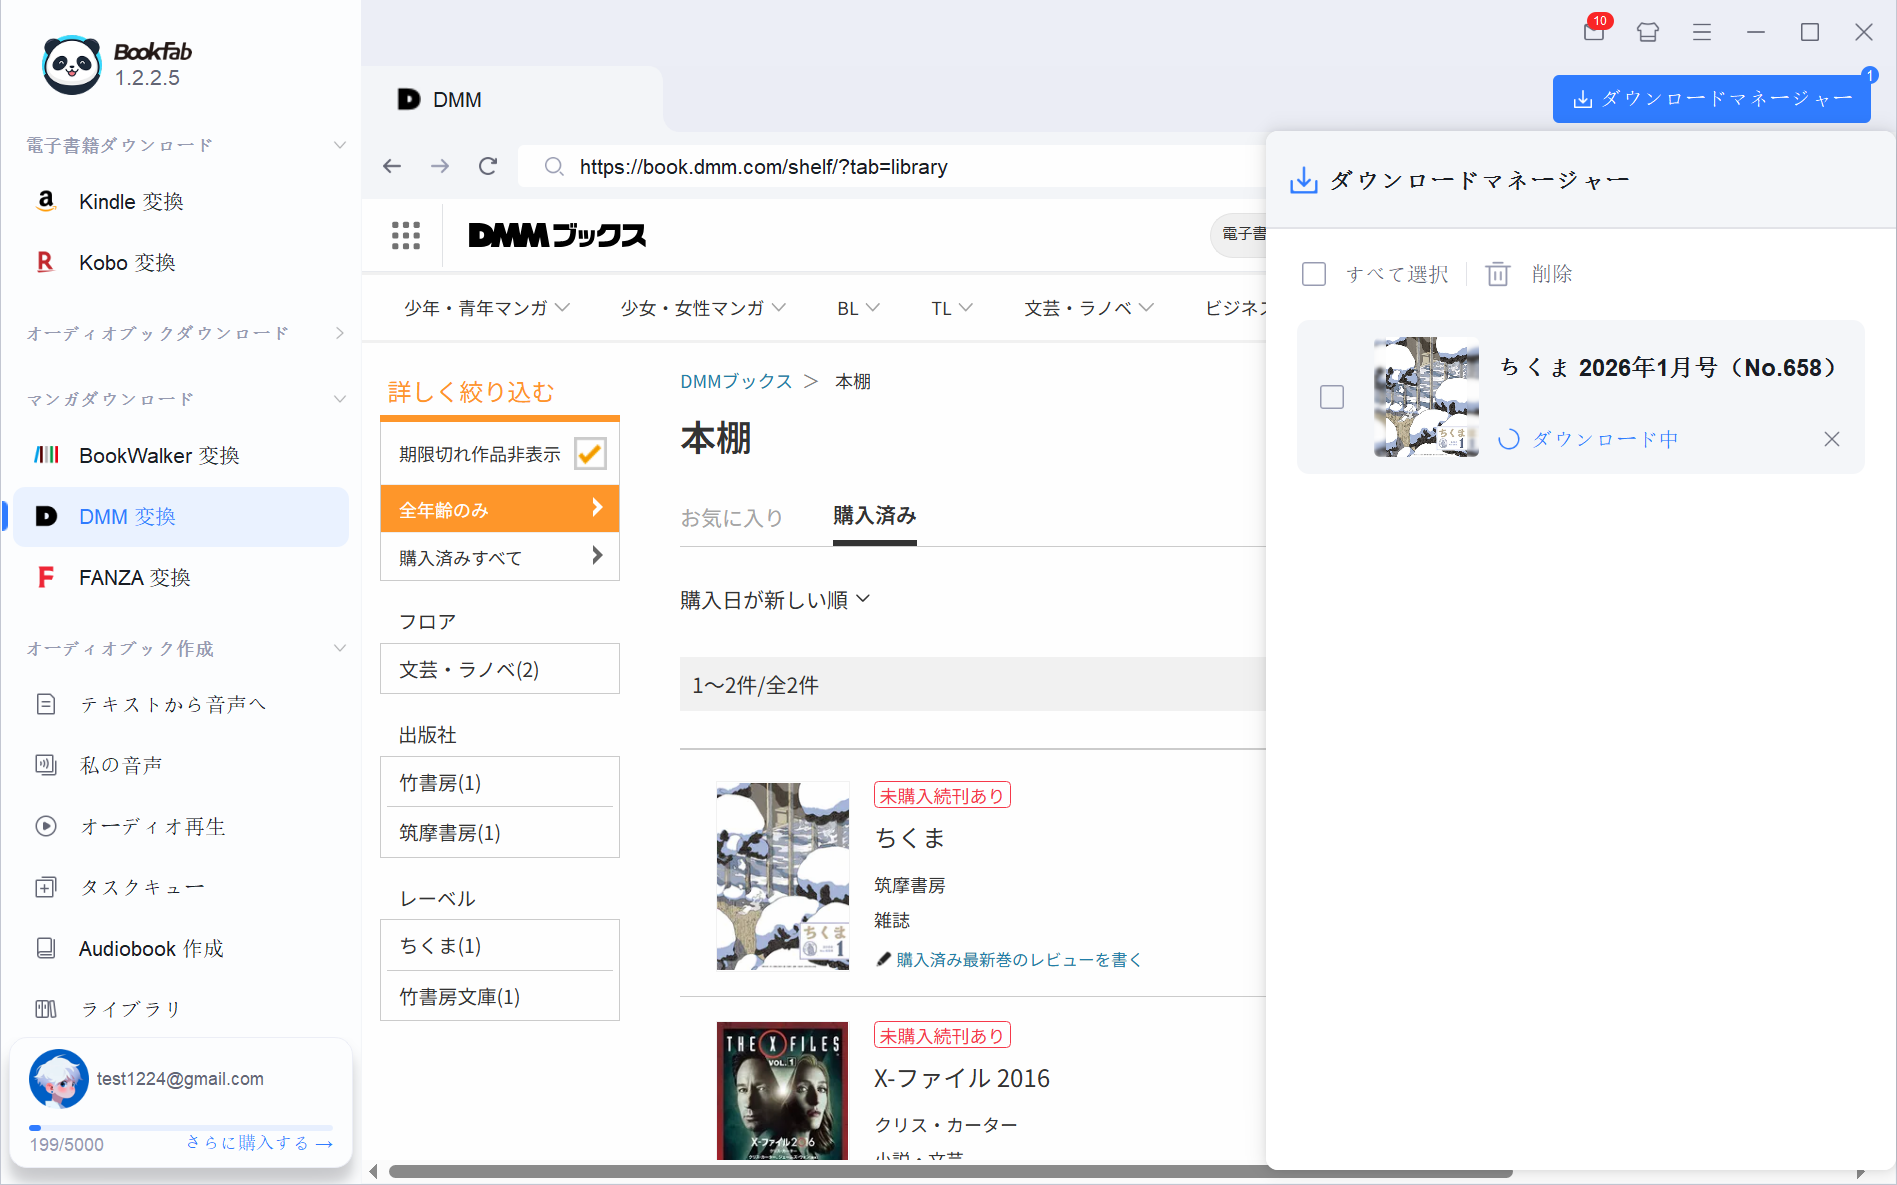The image size is (1897, 1185).
Task: Open the Kobo 変換 converter
Action: (127, 262)
